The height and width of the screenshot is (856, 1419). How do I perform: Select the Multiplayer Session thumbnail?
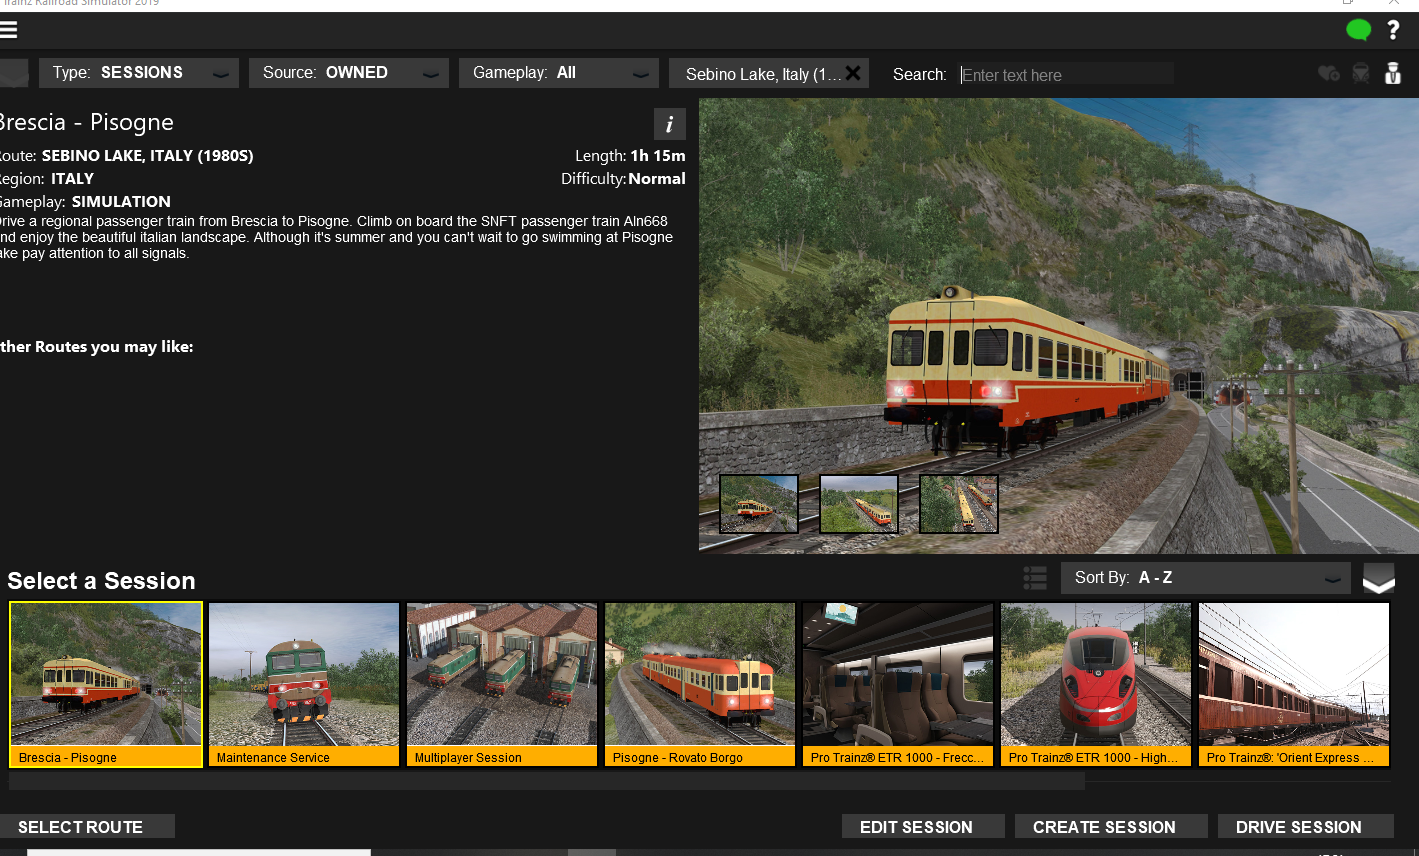tap(502, 684)
